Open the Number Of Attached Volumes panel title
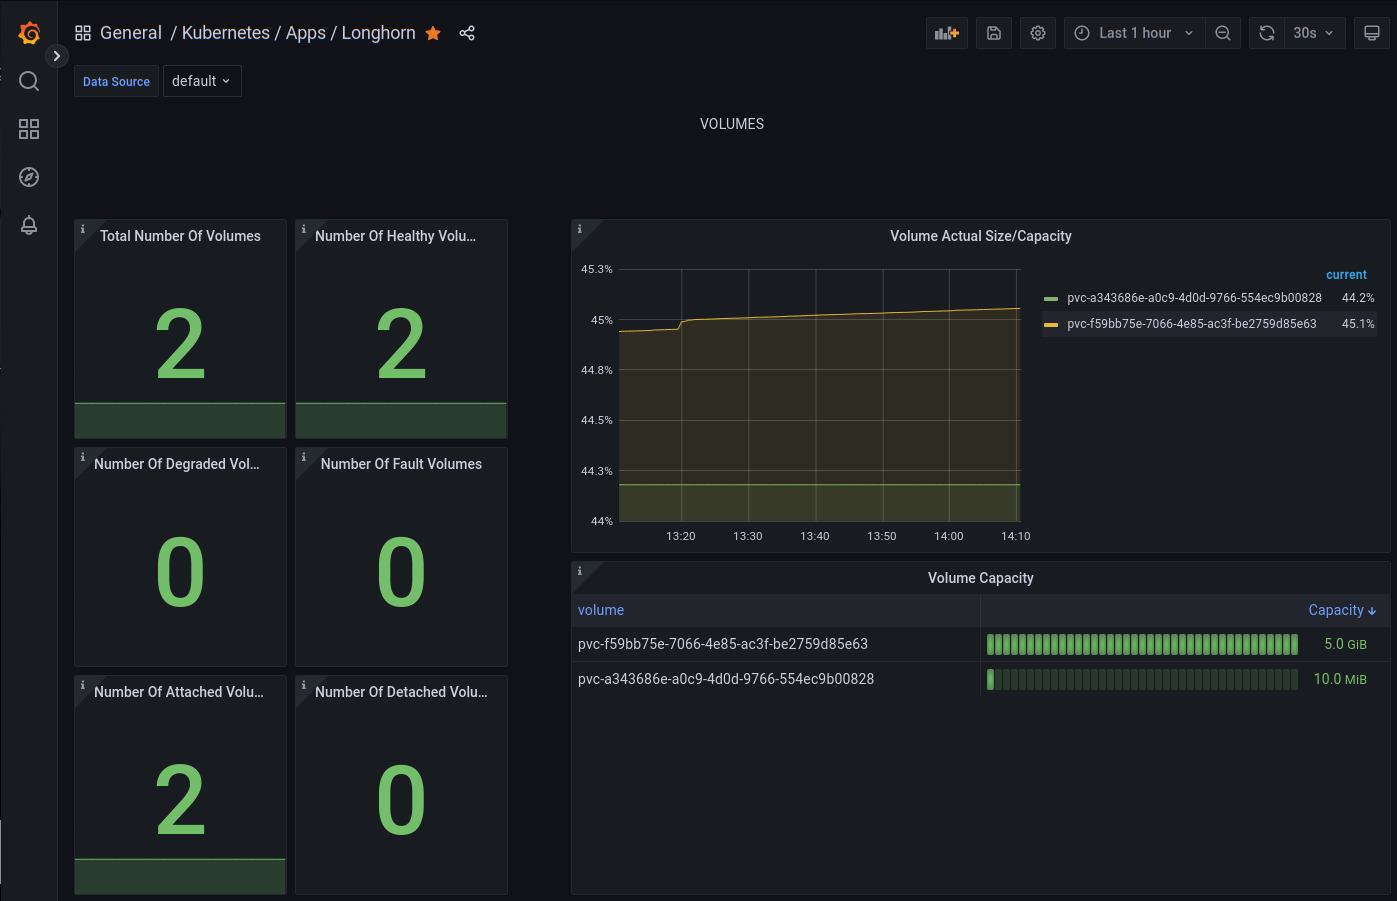The image size is (1397, 901). tap(179, 692)
